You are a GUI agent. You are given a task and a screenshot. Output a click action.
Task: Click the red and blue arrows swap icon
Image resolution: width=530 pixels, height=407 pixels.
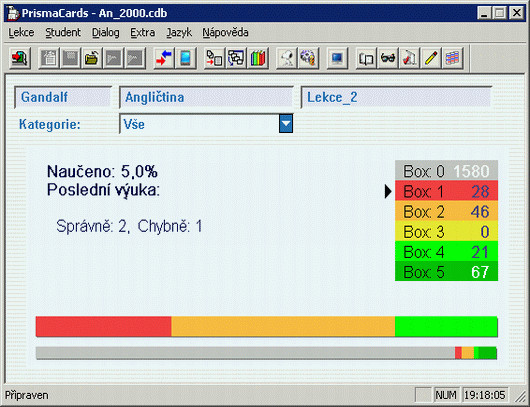[164, 58]
